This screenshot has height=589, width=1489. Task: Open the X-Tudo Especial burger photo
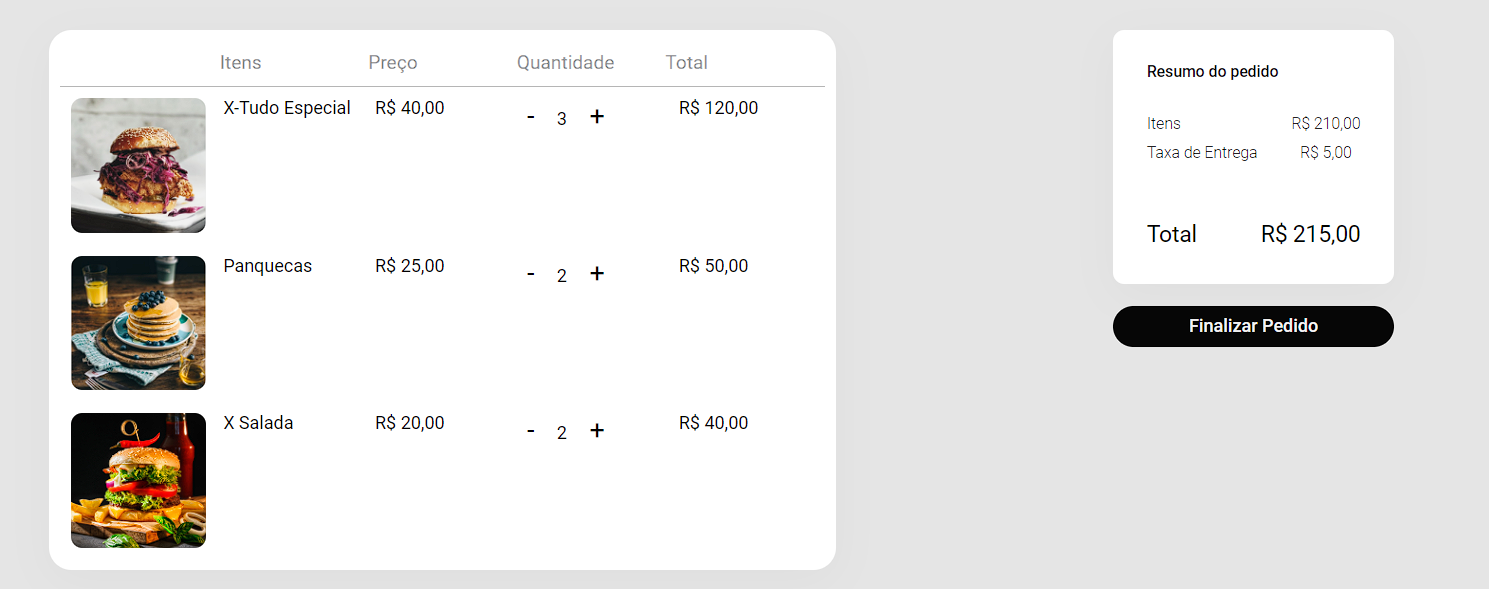tap(138, 165)
